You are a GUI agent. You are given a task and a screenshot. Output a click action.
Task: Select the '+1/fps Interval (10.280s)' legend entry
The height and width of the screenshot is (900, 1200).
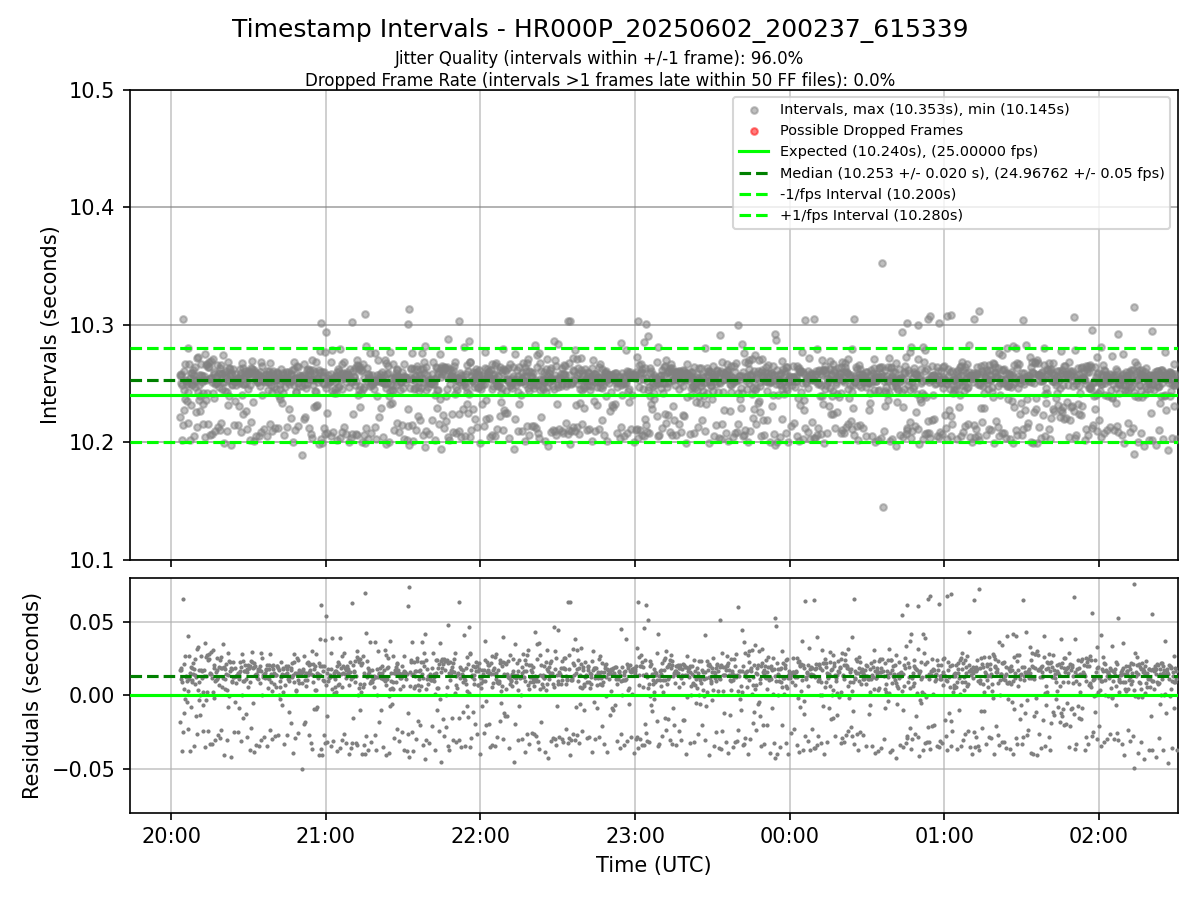[871, 215]
